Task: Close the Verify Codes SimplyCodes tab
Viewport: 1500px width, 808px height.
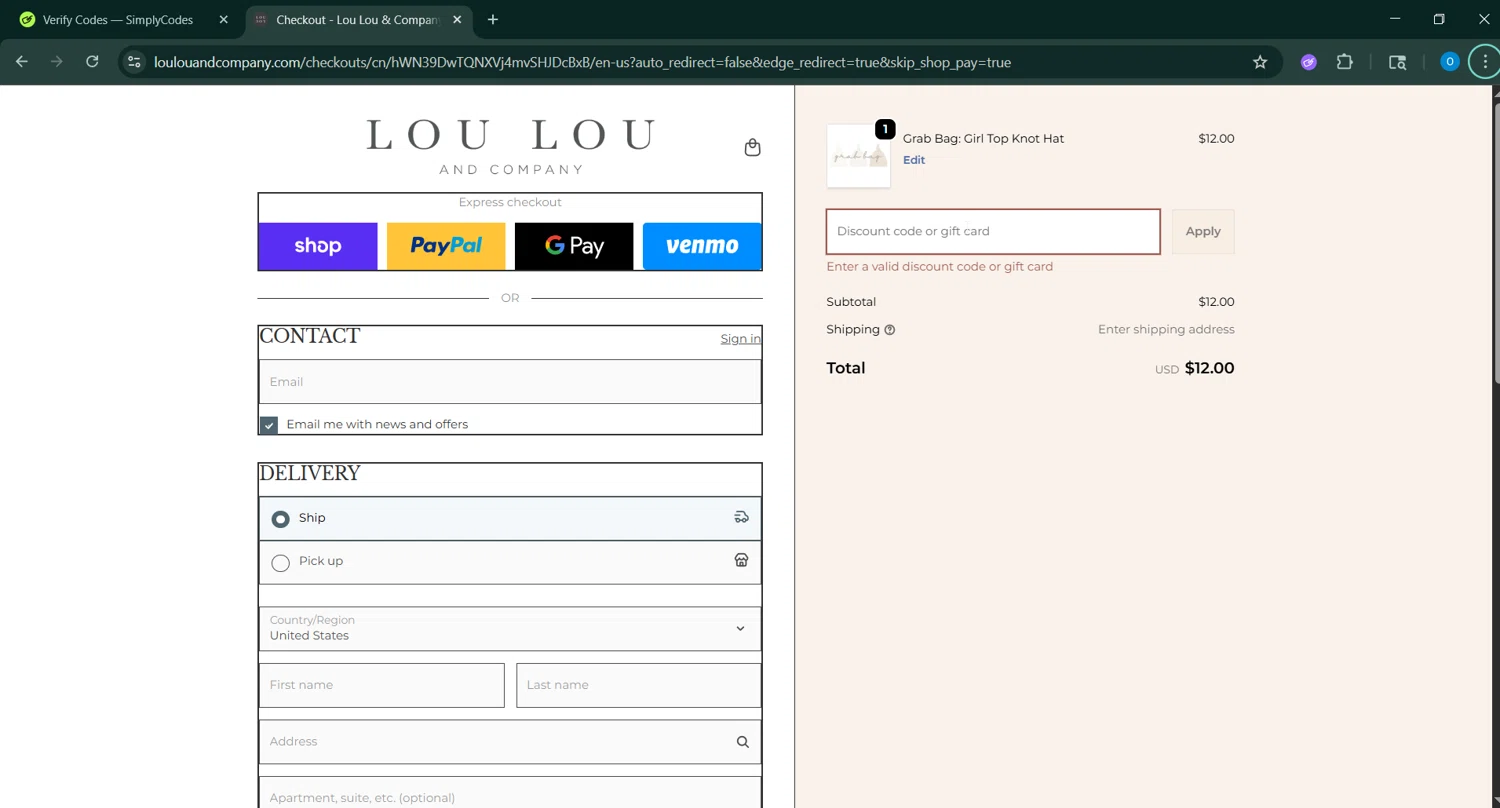Action: [x=224, y=19]
